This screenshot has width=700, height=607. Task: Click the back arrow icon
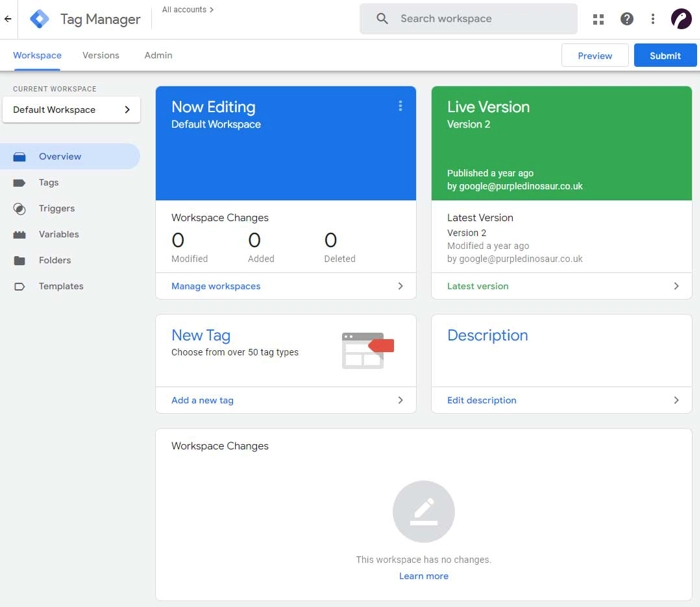(9, 19)
